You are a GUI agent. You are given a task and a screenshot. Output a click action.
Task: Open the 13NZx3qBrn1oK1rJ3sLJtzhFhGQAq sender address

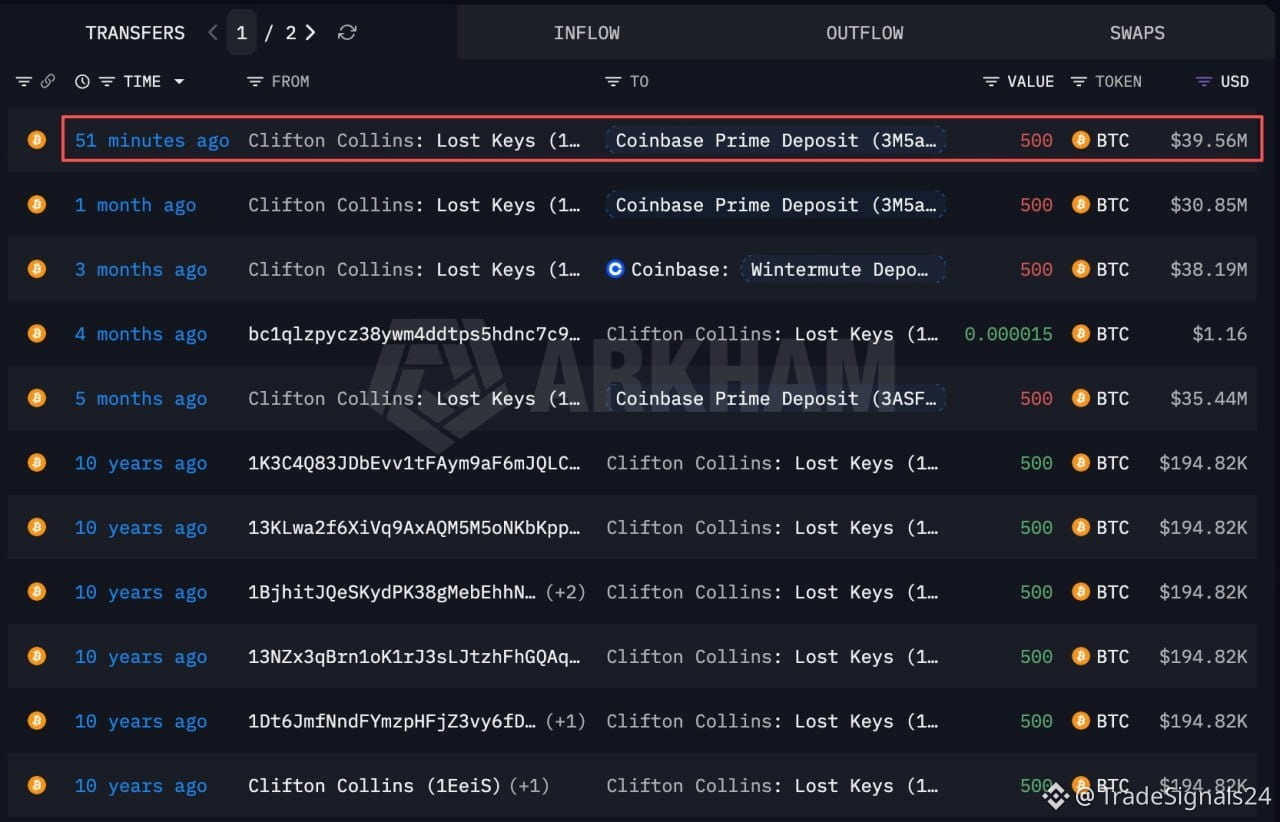tap(415, 657)
